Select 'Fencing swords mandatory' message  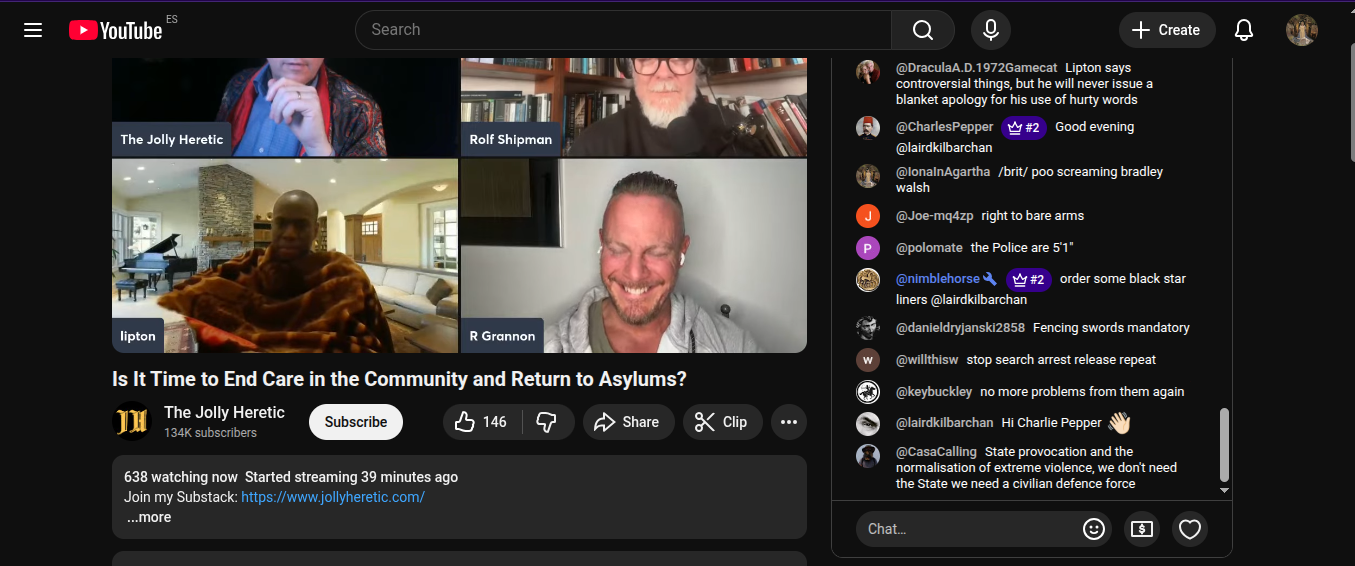[1111, 327]
